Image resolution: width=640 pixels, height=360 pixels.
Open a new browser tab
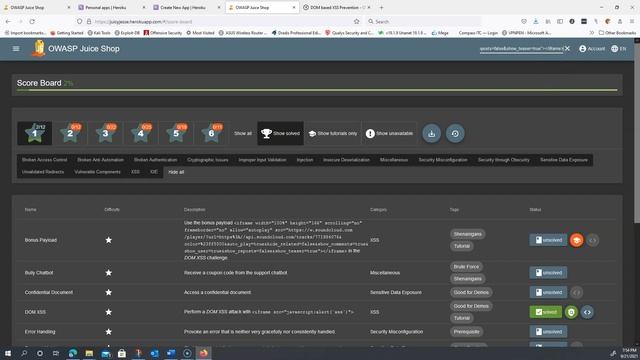382,7
